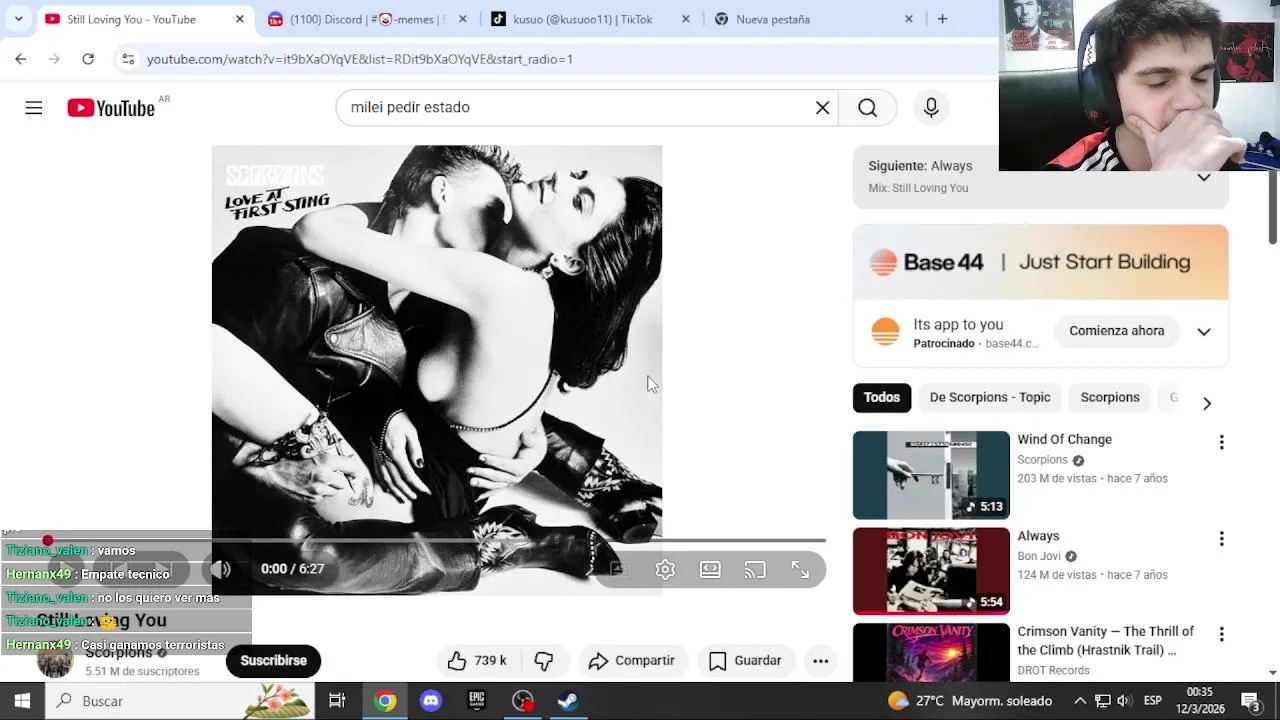Open a new Chrome tab
The image size is (1280, 720).
942,19
